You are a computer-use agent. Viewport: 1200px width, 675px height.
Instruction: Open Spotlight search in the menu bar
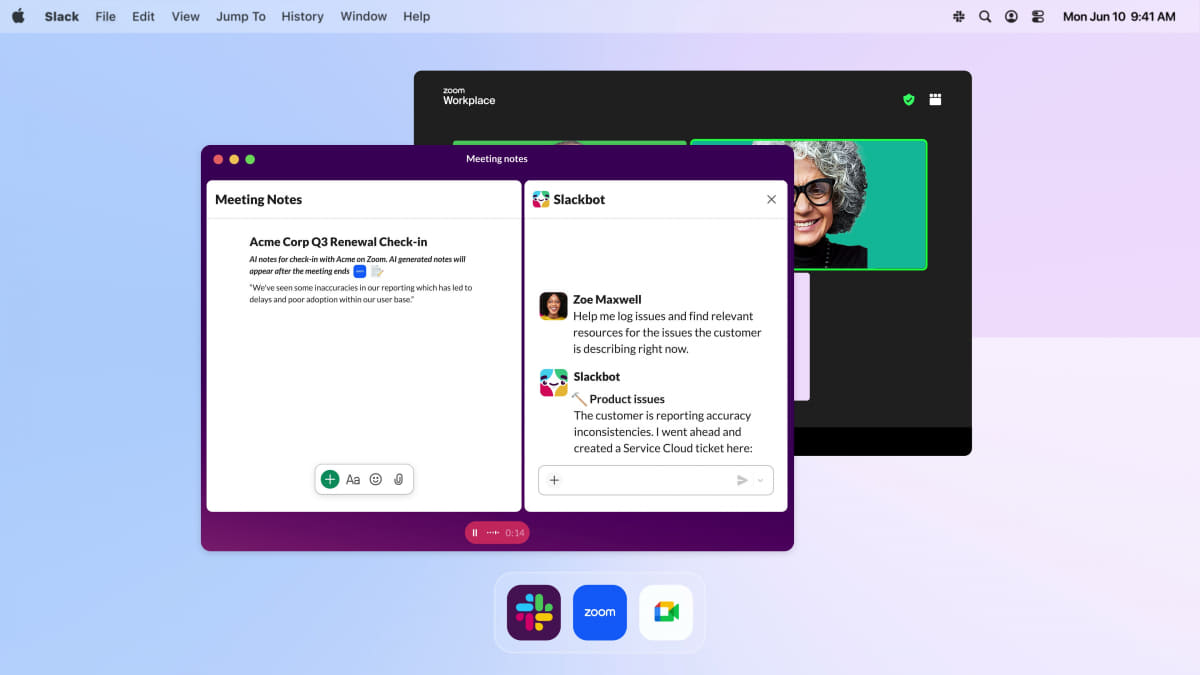tap(985, 16)
